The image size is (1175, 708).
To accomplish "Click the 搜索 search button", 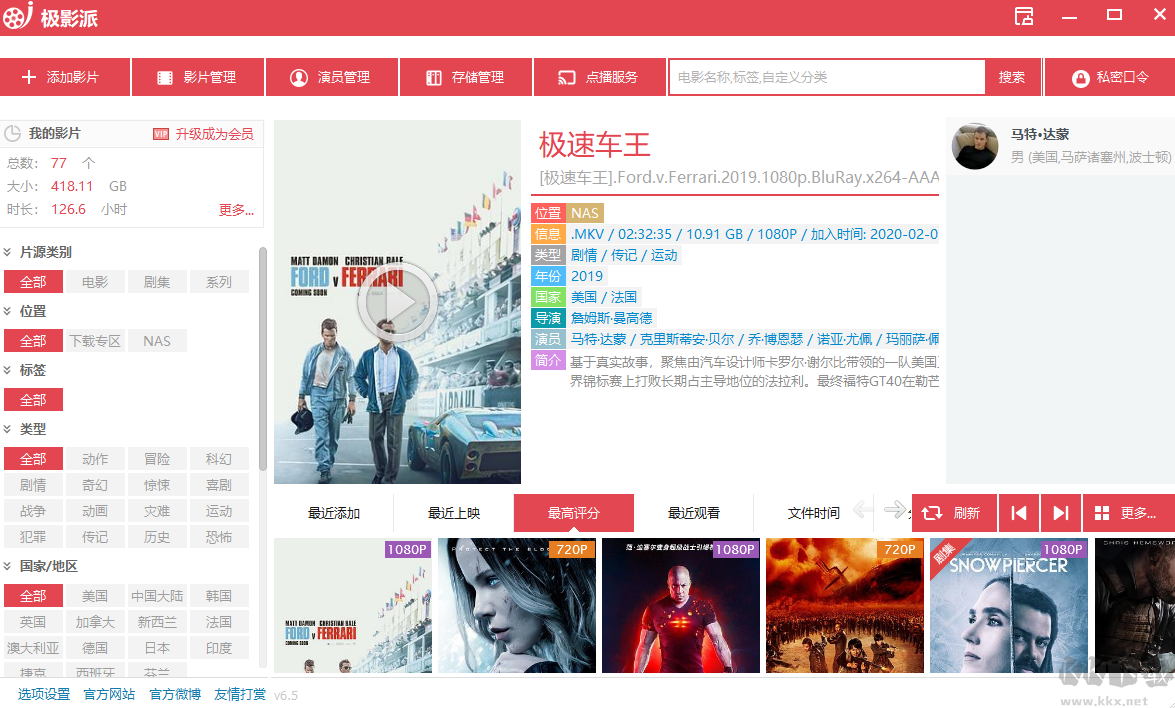I will 1012,77.
